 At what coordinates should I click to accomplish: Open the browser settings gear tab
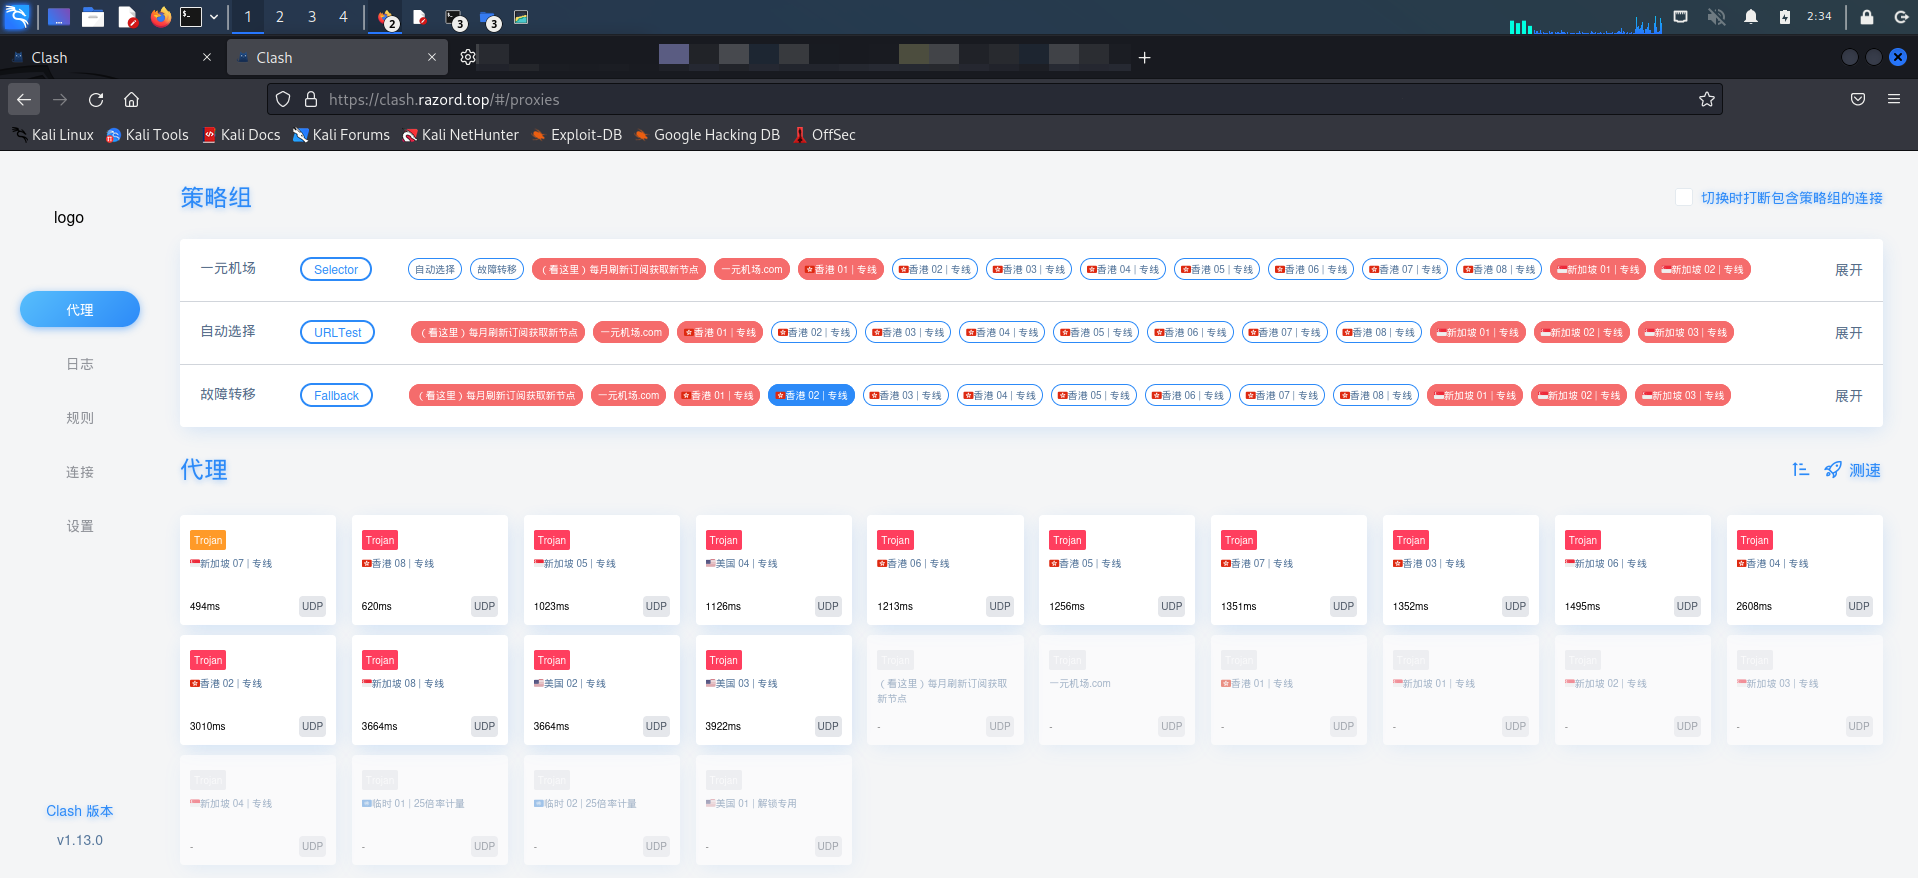pos(467,58)
